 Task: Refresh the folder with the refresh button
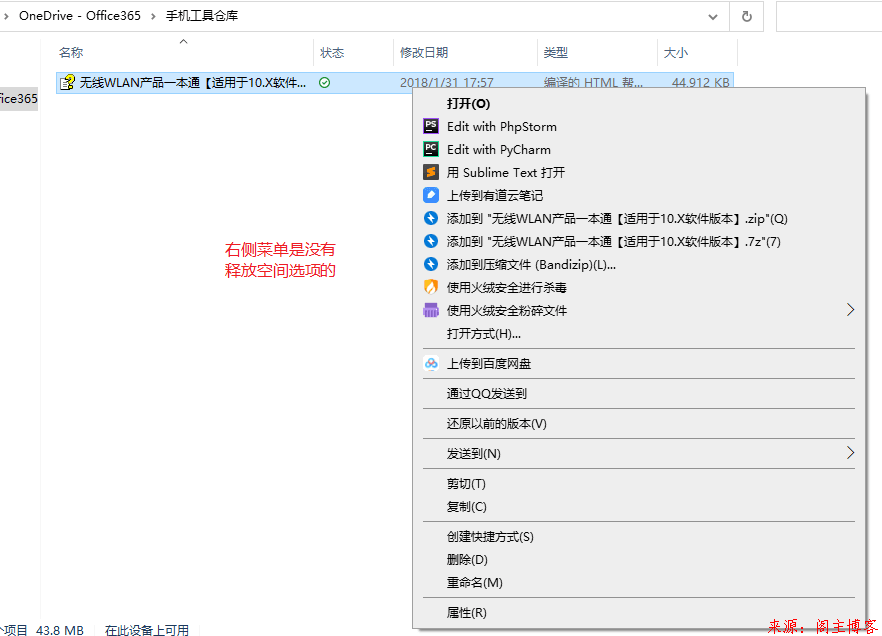[746, 16]
